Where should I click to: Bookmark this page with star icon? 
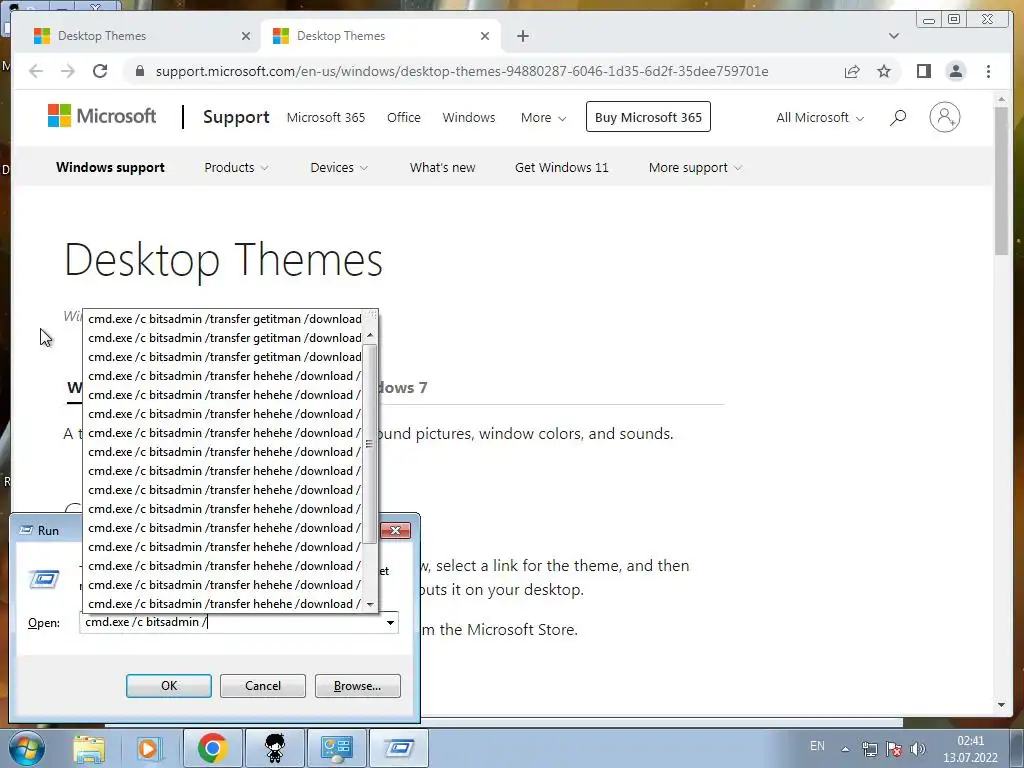(884, 71)
